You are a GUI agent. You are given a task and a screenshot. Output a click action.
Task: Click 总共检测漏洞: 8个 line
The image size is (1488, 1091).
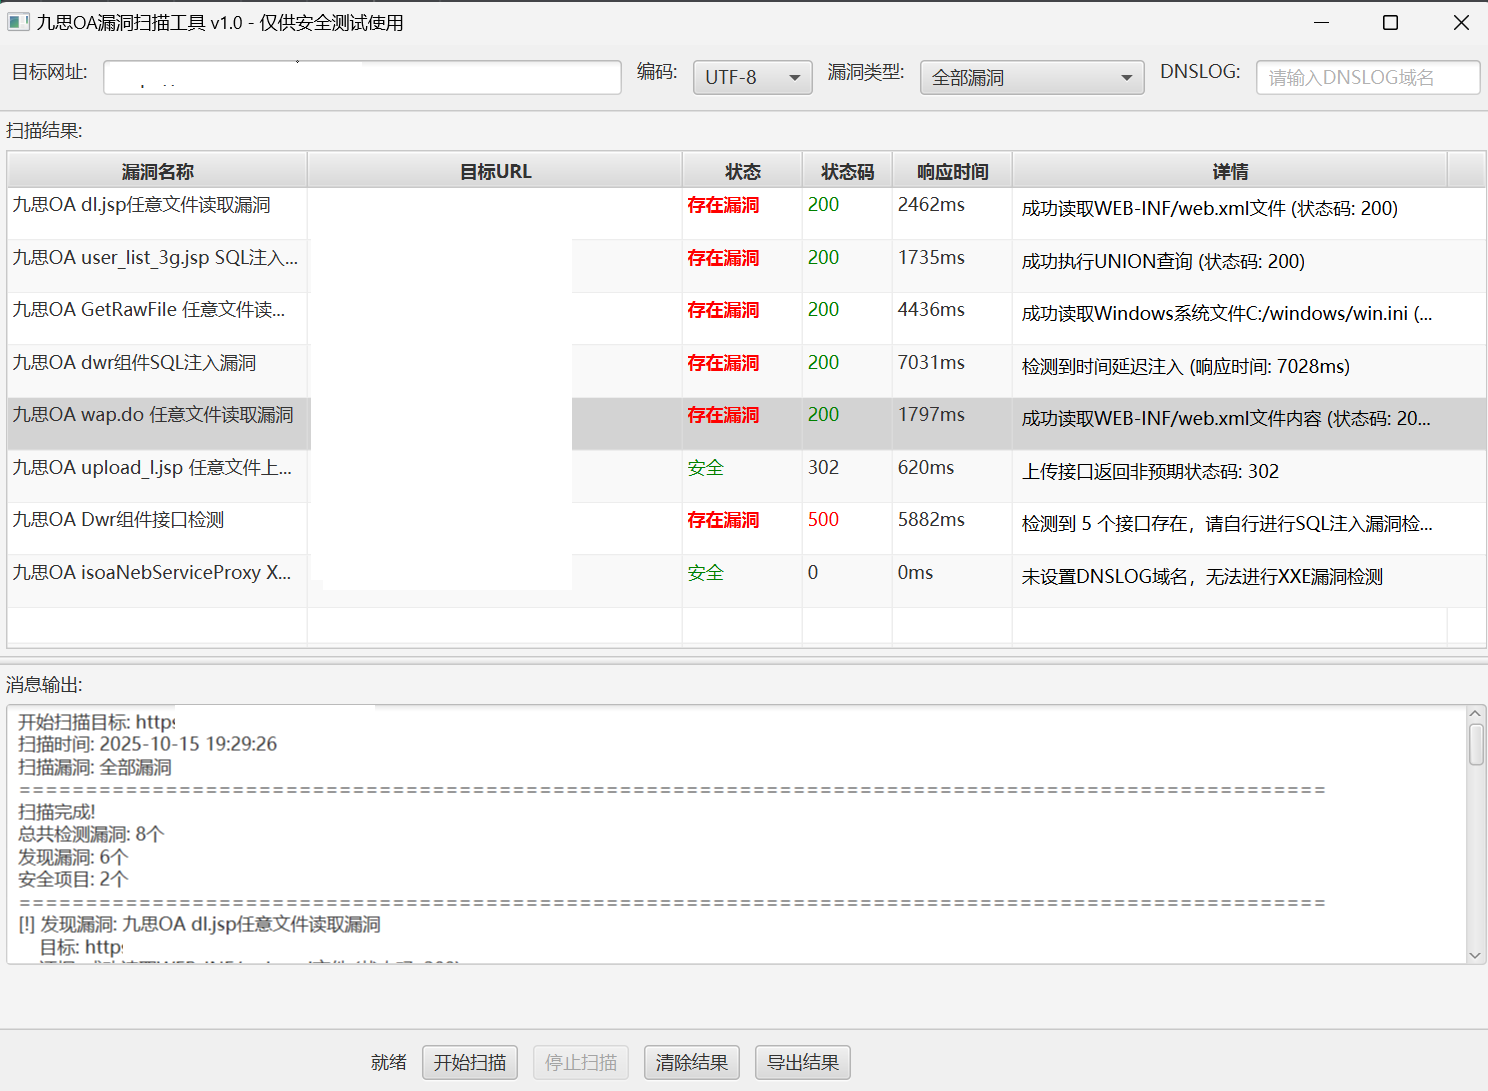click(91, 834)
